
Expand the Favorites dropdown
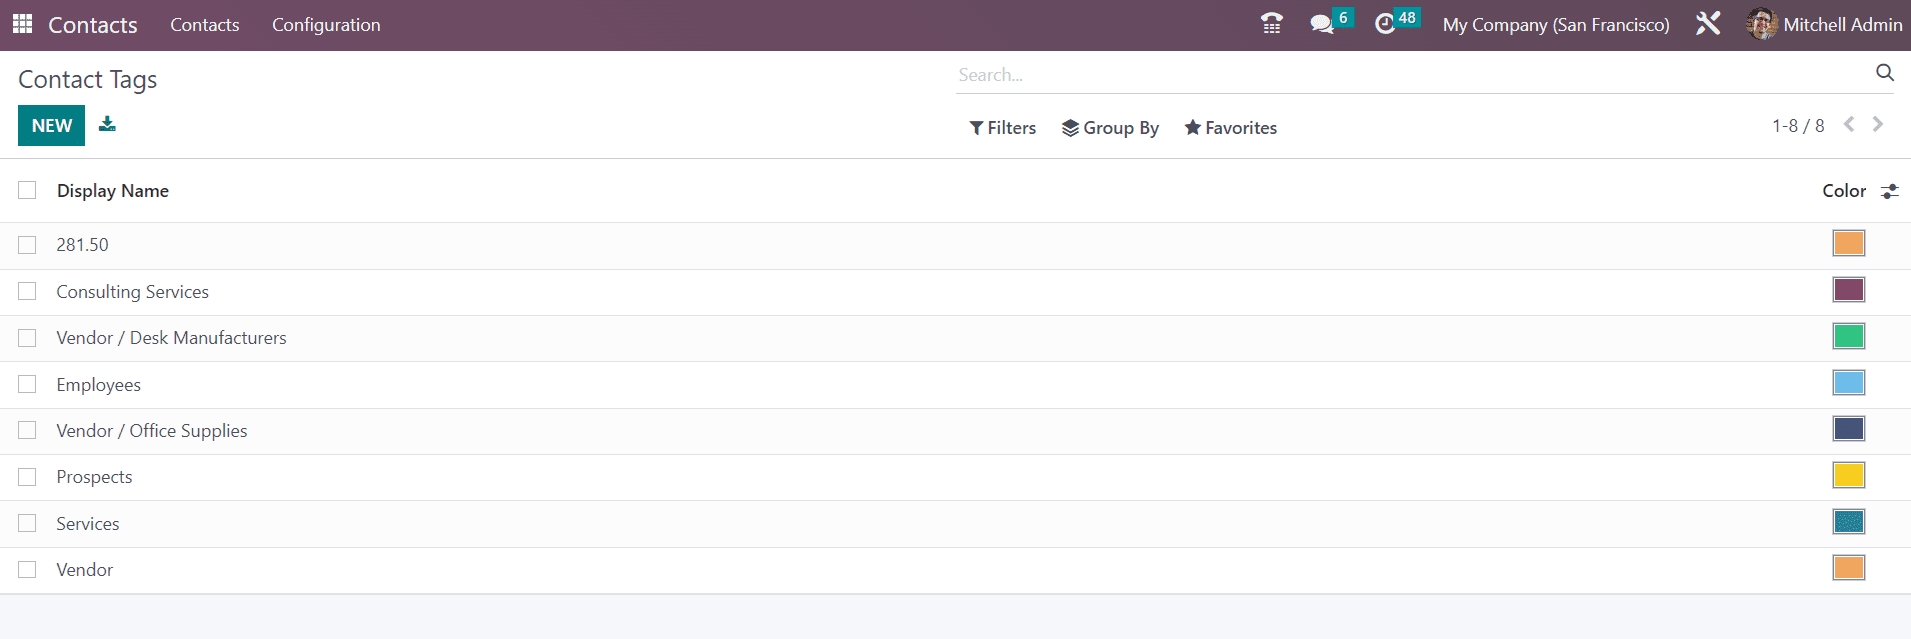tap(1230, 128)
